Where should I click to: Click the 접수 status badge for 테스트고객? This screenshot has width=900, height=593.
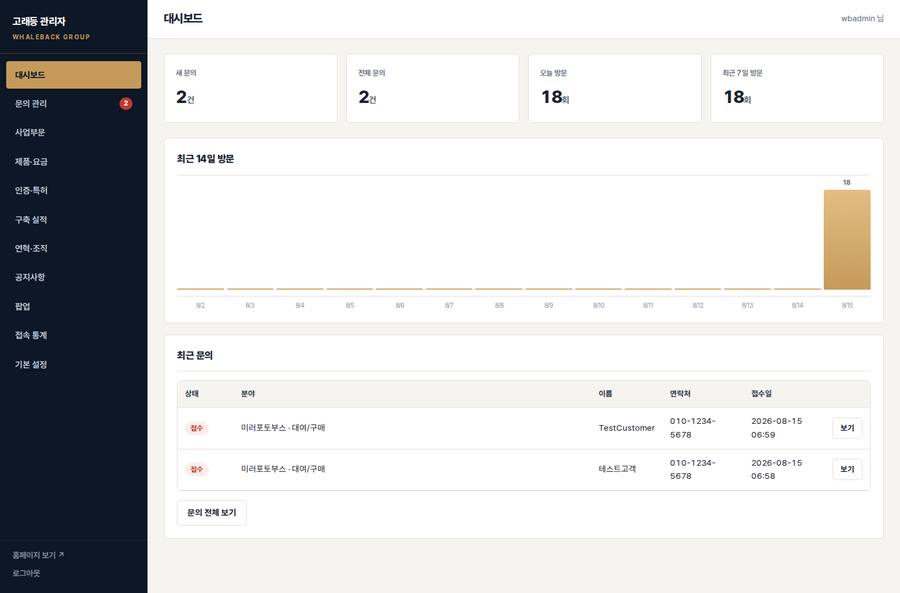click(196, 469)
